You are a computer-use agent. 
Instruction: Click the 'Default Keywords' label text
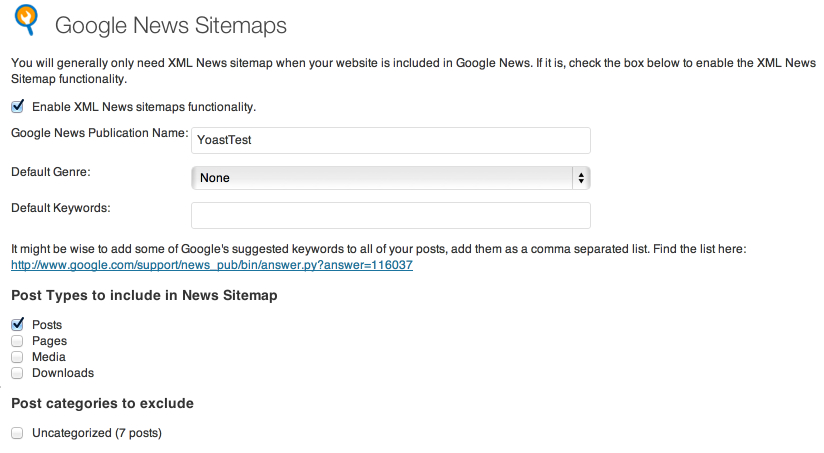[60, 208]
